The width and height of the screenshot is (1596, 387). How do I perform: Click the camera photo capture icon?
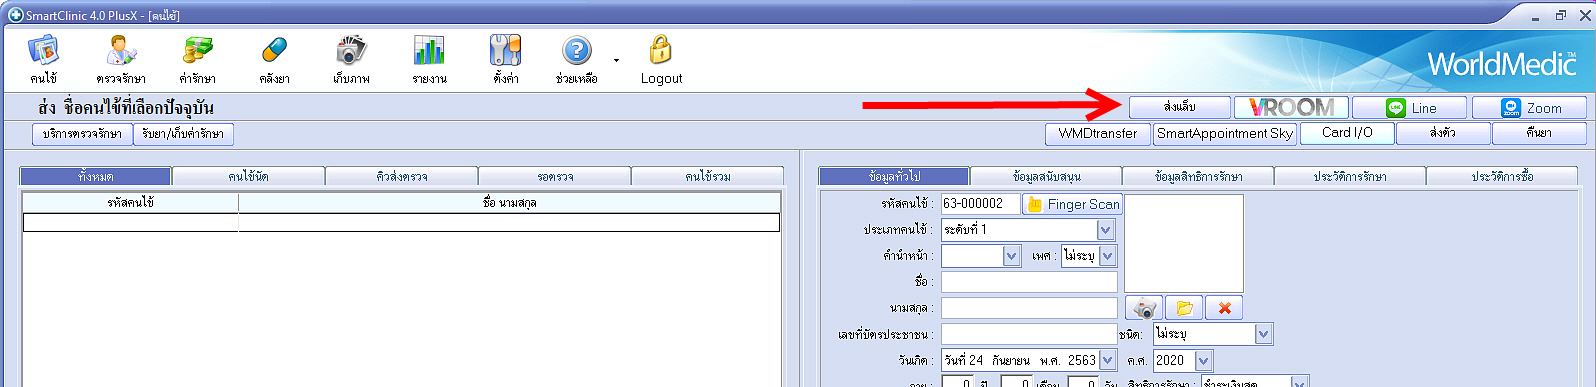[x=1144, y=308]
